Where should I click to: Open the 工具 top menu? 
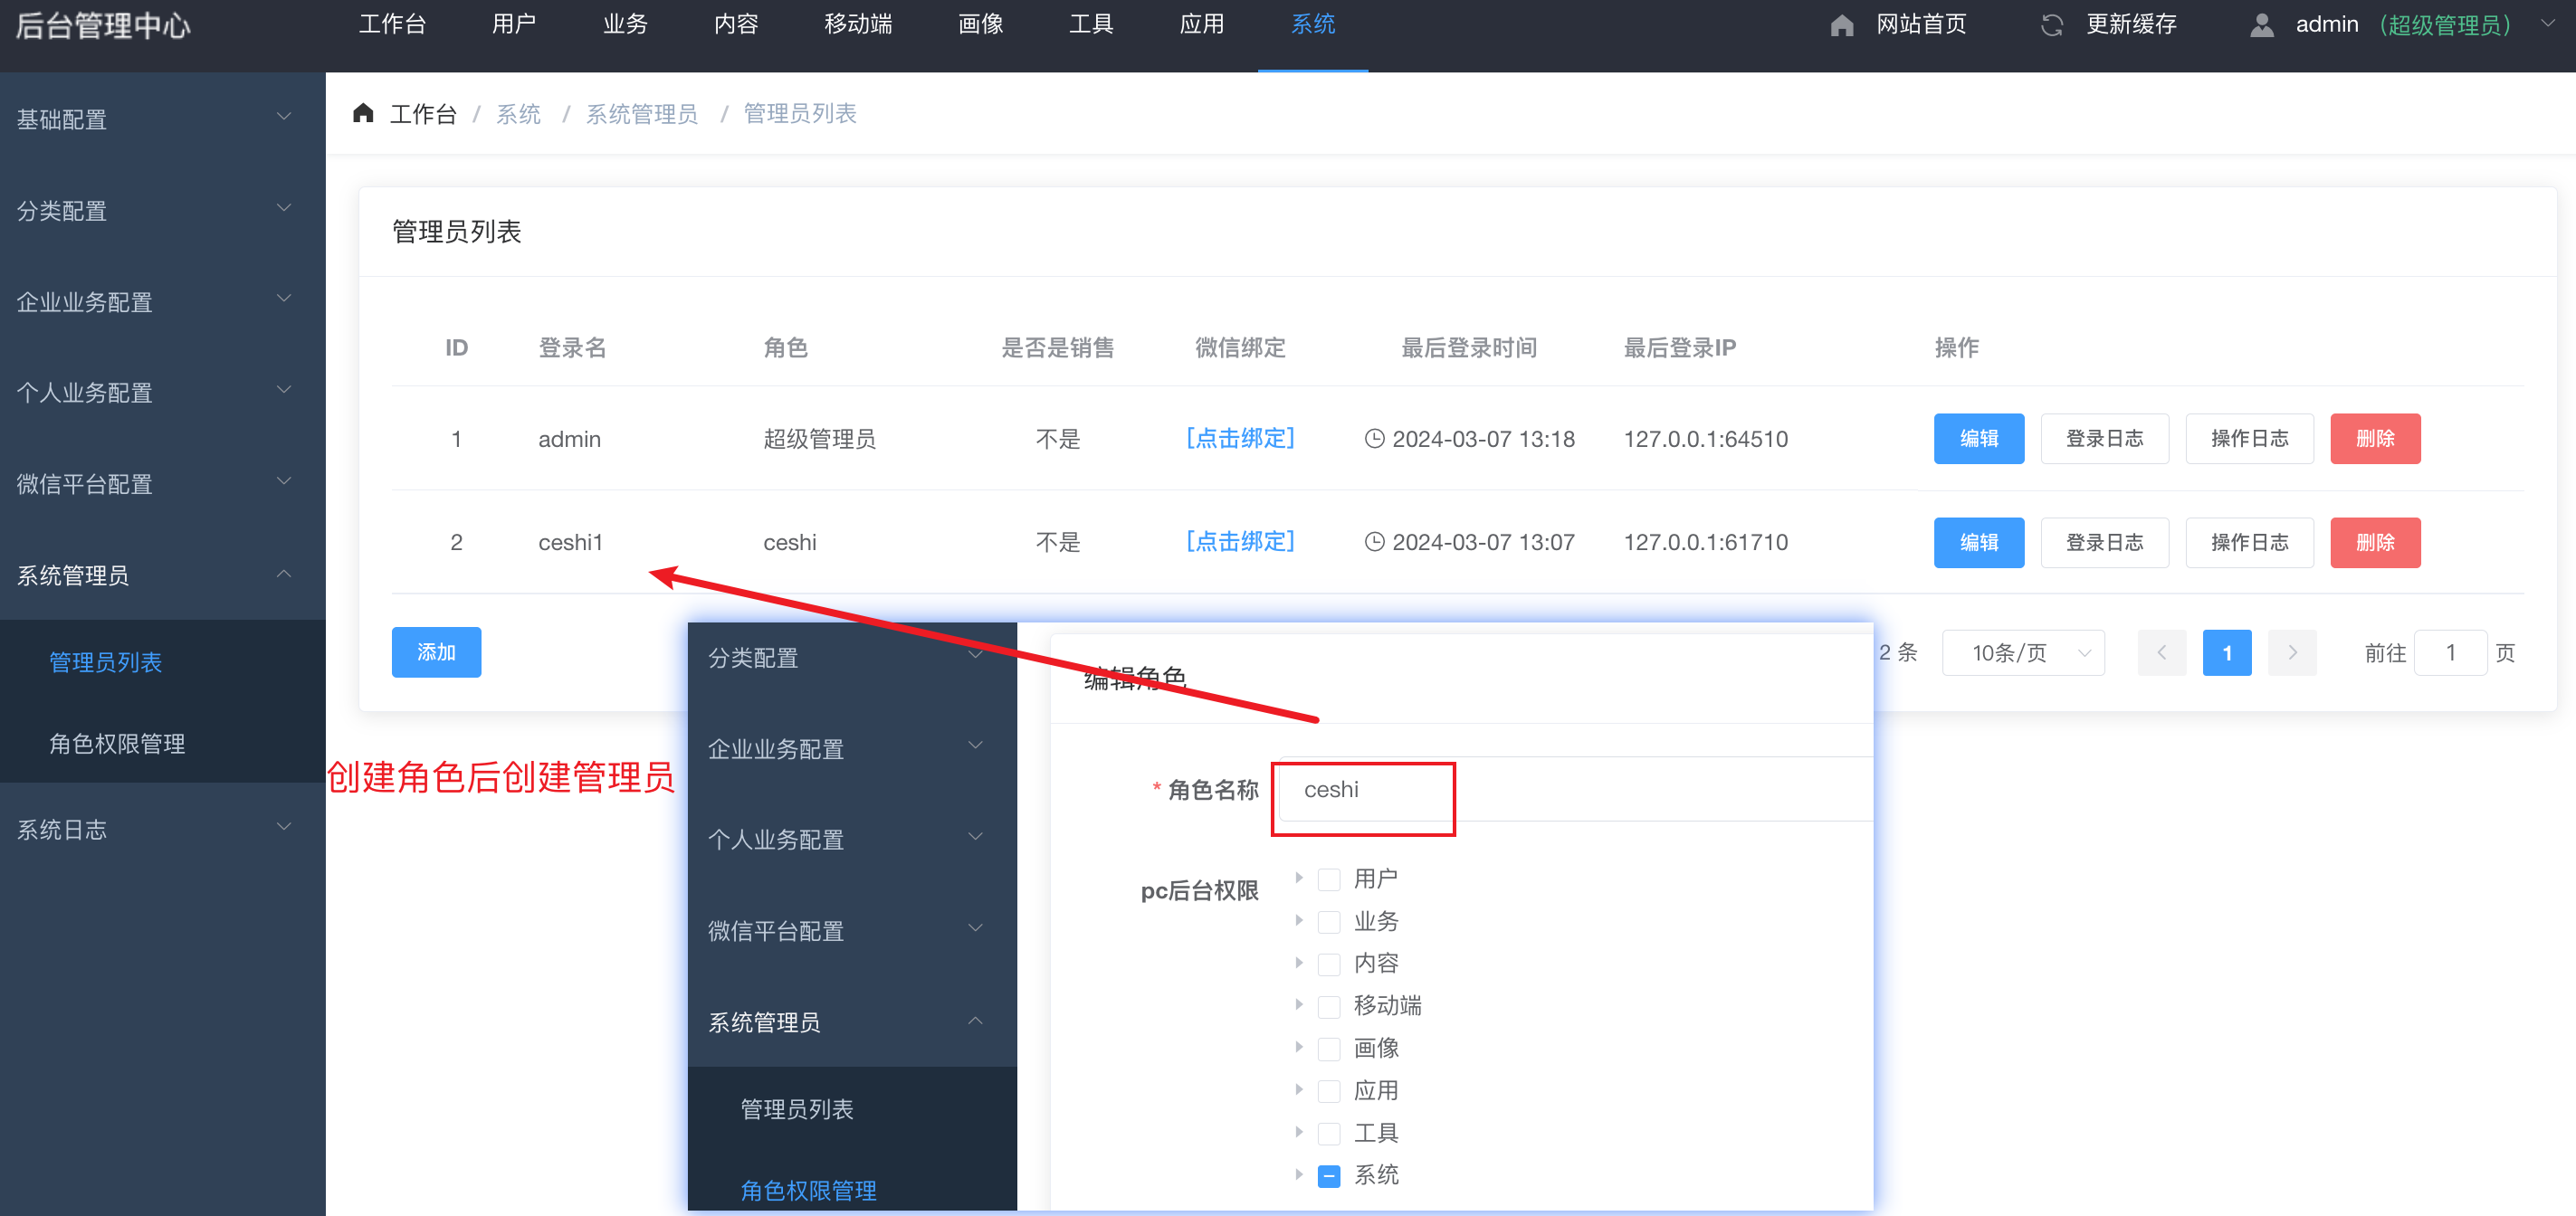pos(1091,24)
